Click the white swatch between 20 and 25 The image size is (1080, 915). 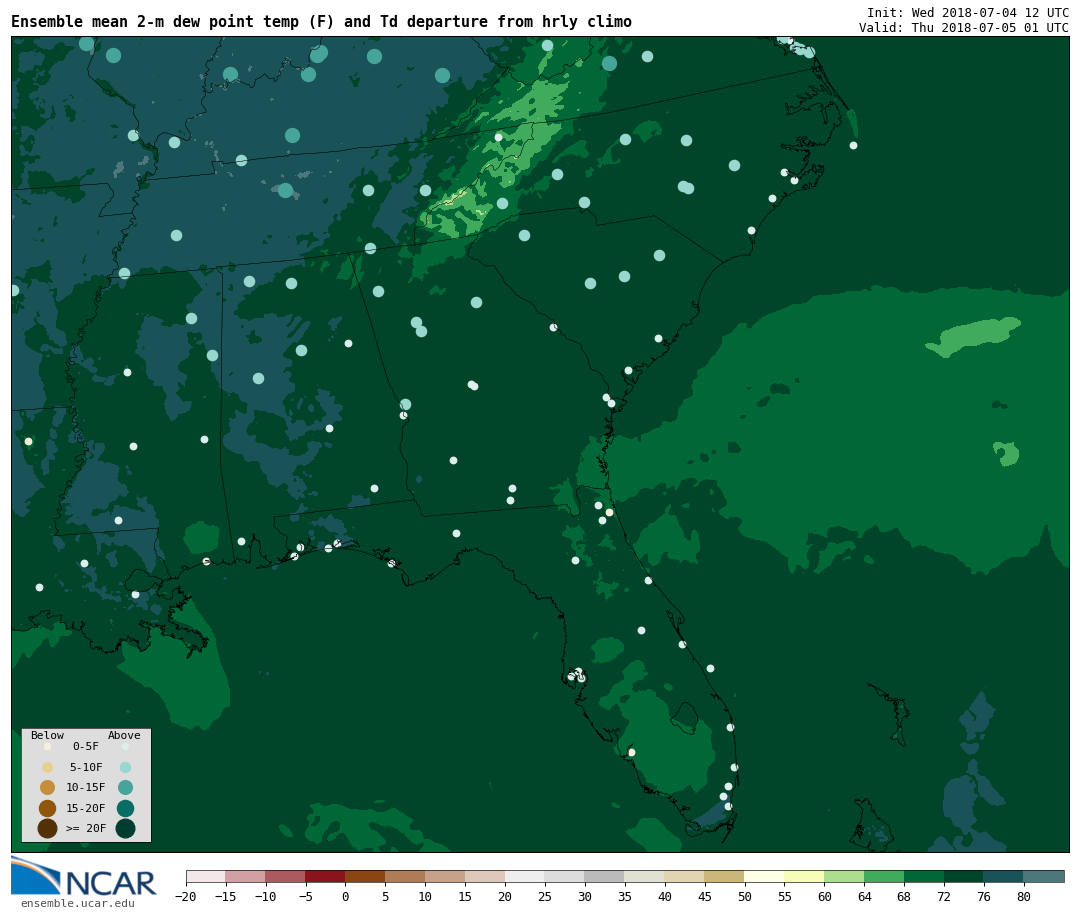tap(526, 876)
